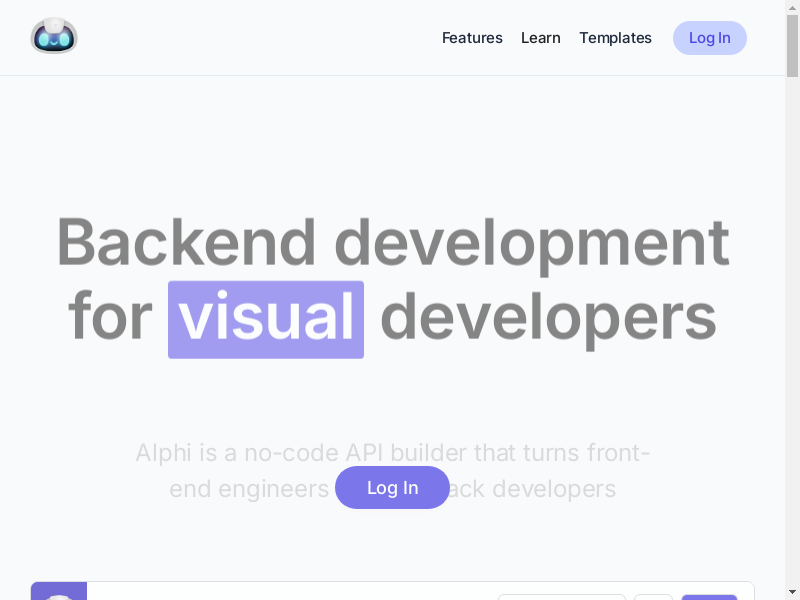Click the Alphi robot logo

54,37
